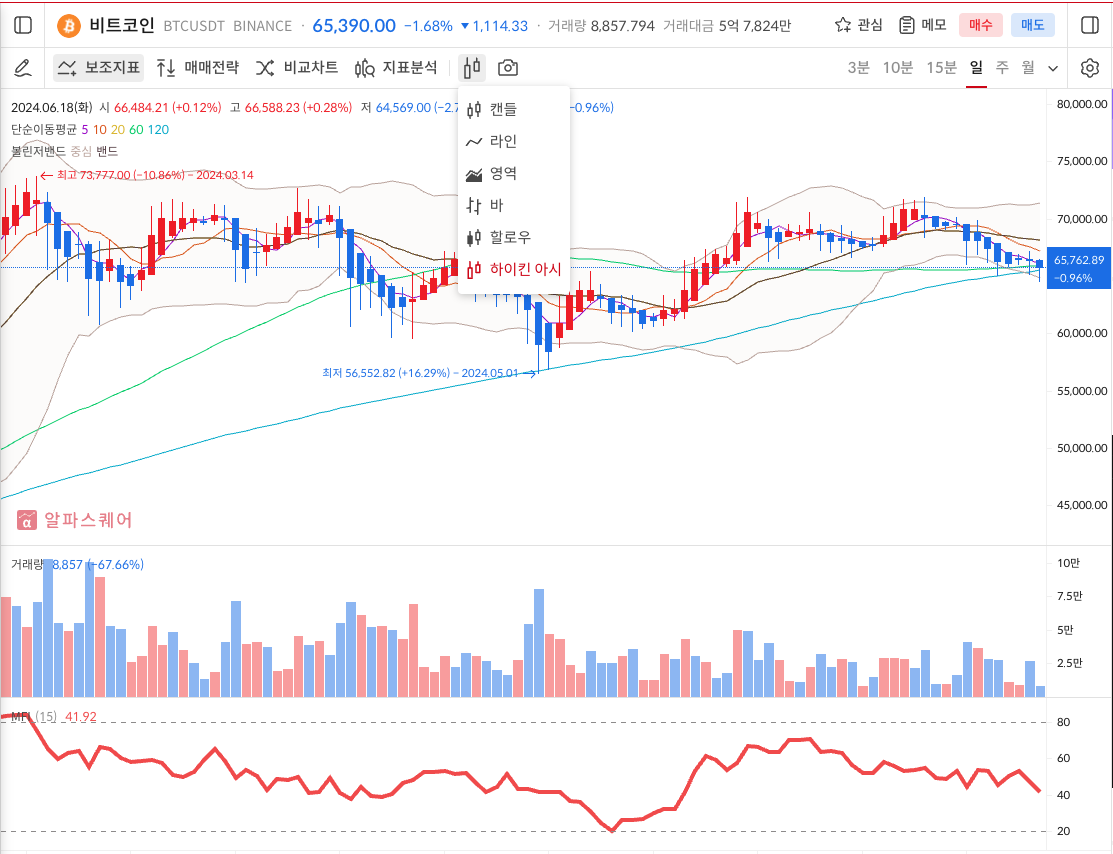1113x854 pixels.
Task: Switch to 15분 timeframe
Action: (941, 67)
